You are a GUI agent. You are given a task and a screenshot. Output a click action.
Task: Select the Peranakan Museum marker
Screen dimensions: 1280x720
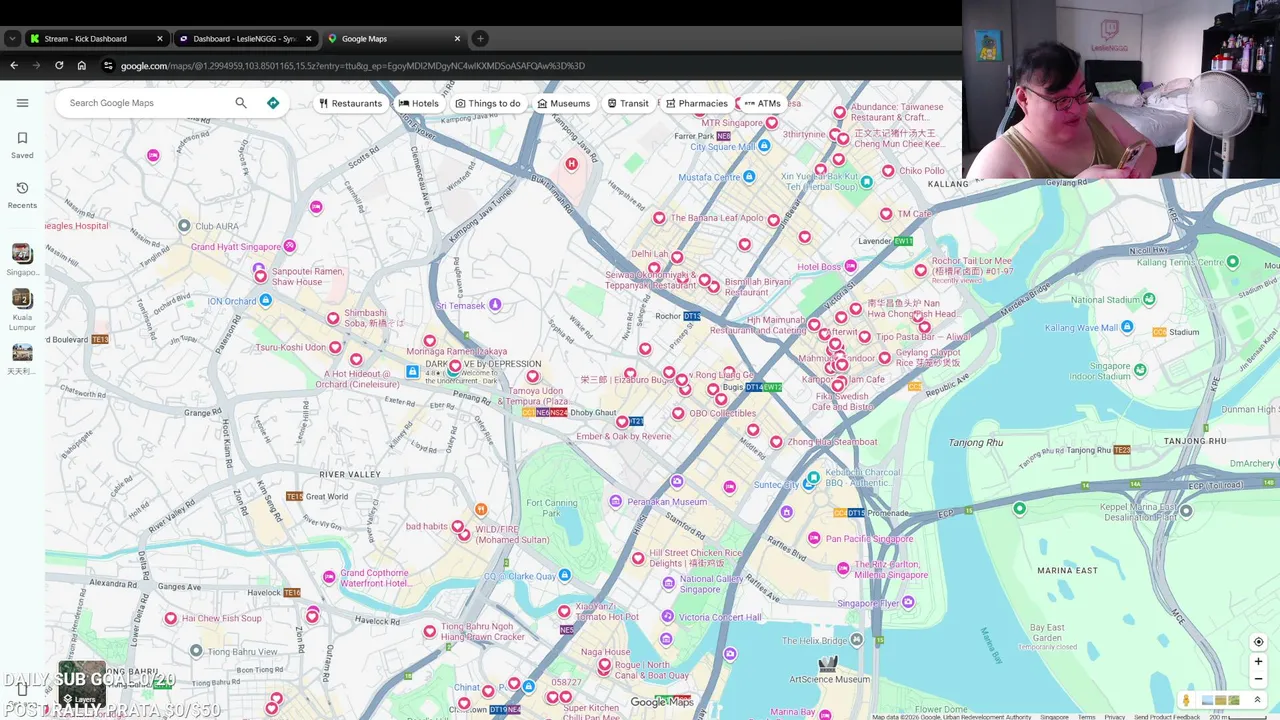click(615, 501)
